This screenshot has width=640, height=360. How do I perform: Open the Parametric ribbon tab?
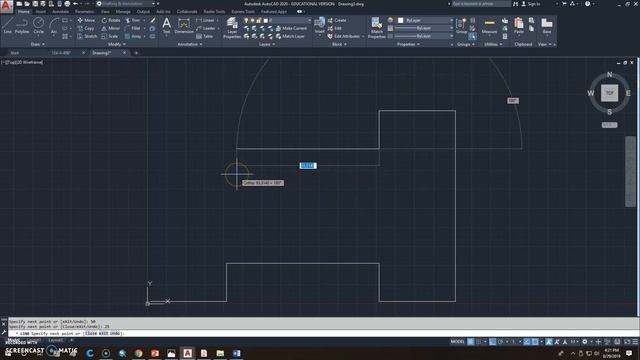[84, 11]
